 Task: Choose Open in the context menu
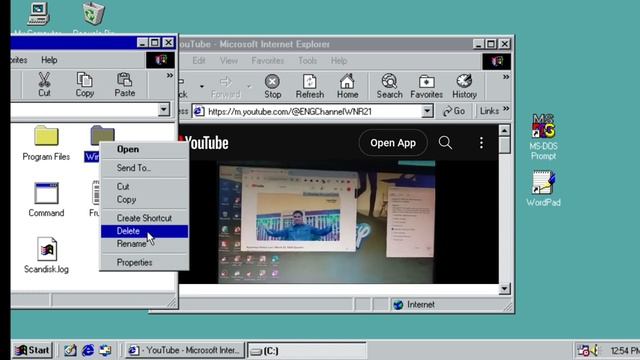pos(144,149)
